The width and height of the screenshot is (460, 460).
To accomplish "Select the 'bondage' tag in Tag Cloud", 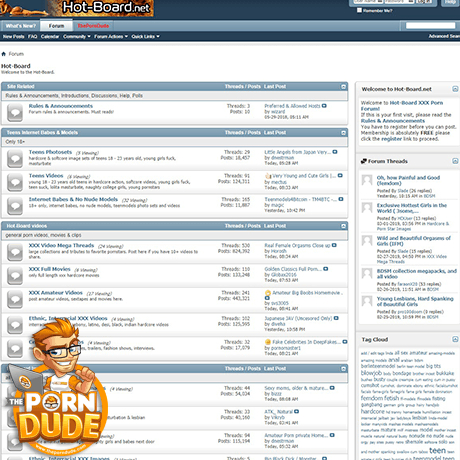I will [402, 373].
